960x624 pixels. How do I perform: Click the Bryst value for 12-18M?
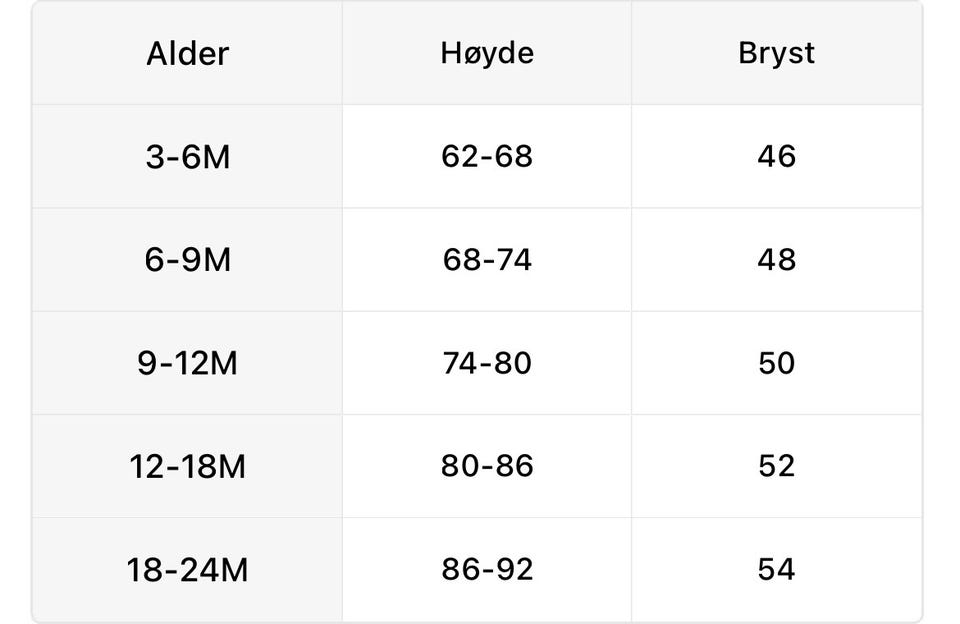tap(776, 466)
